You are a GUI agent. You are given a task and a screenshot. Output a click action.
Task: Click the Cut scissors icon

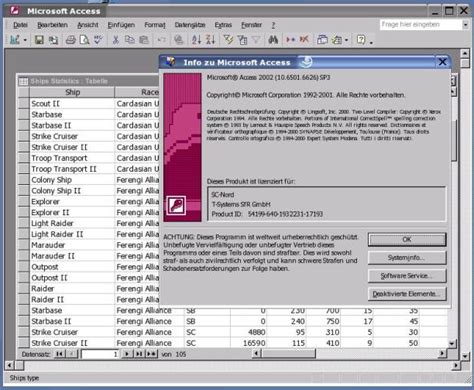click(116, 40)
